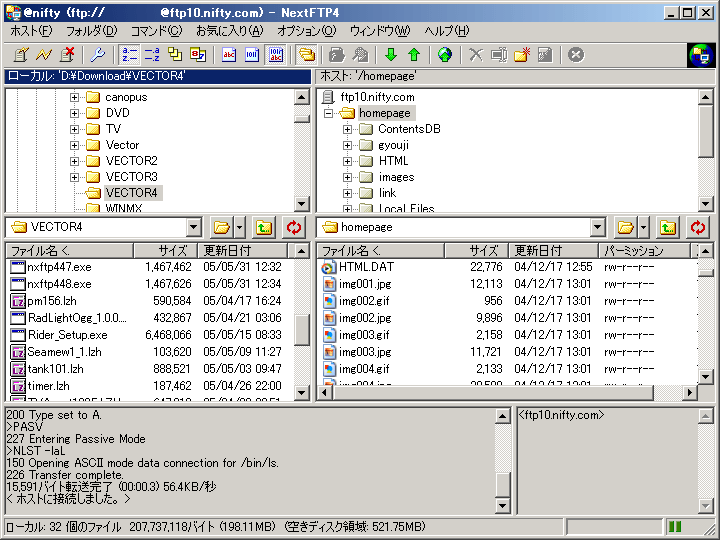Expand the DVD folder node

click(x=74, y=113)
